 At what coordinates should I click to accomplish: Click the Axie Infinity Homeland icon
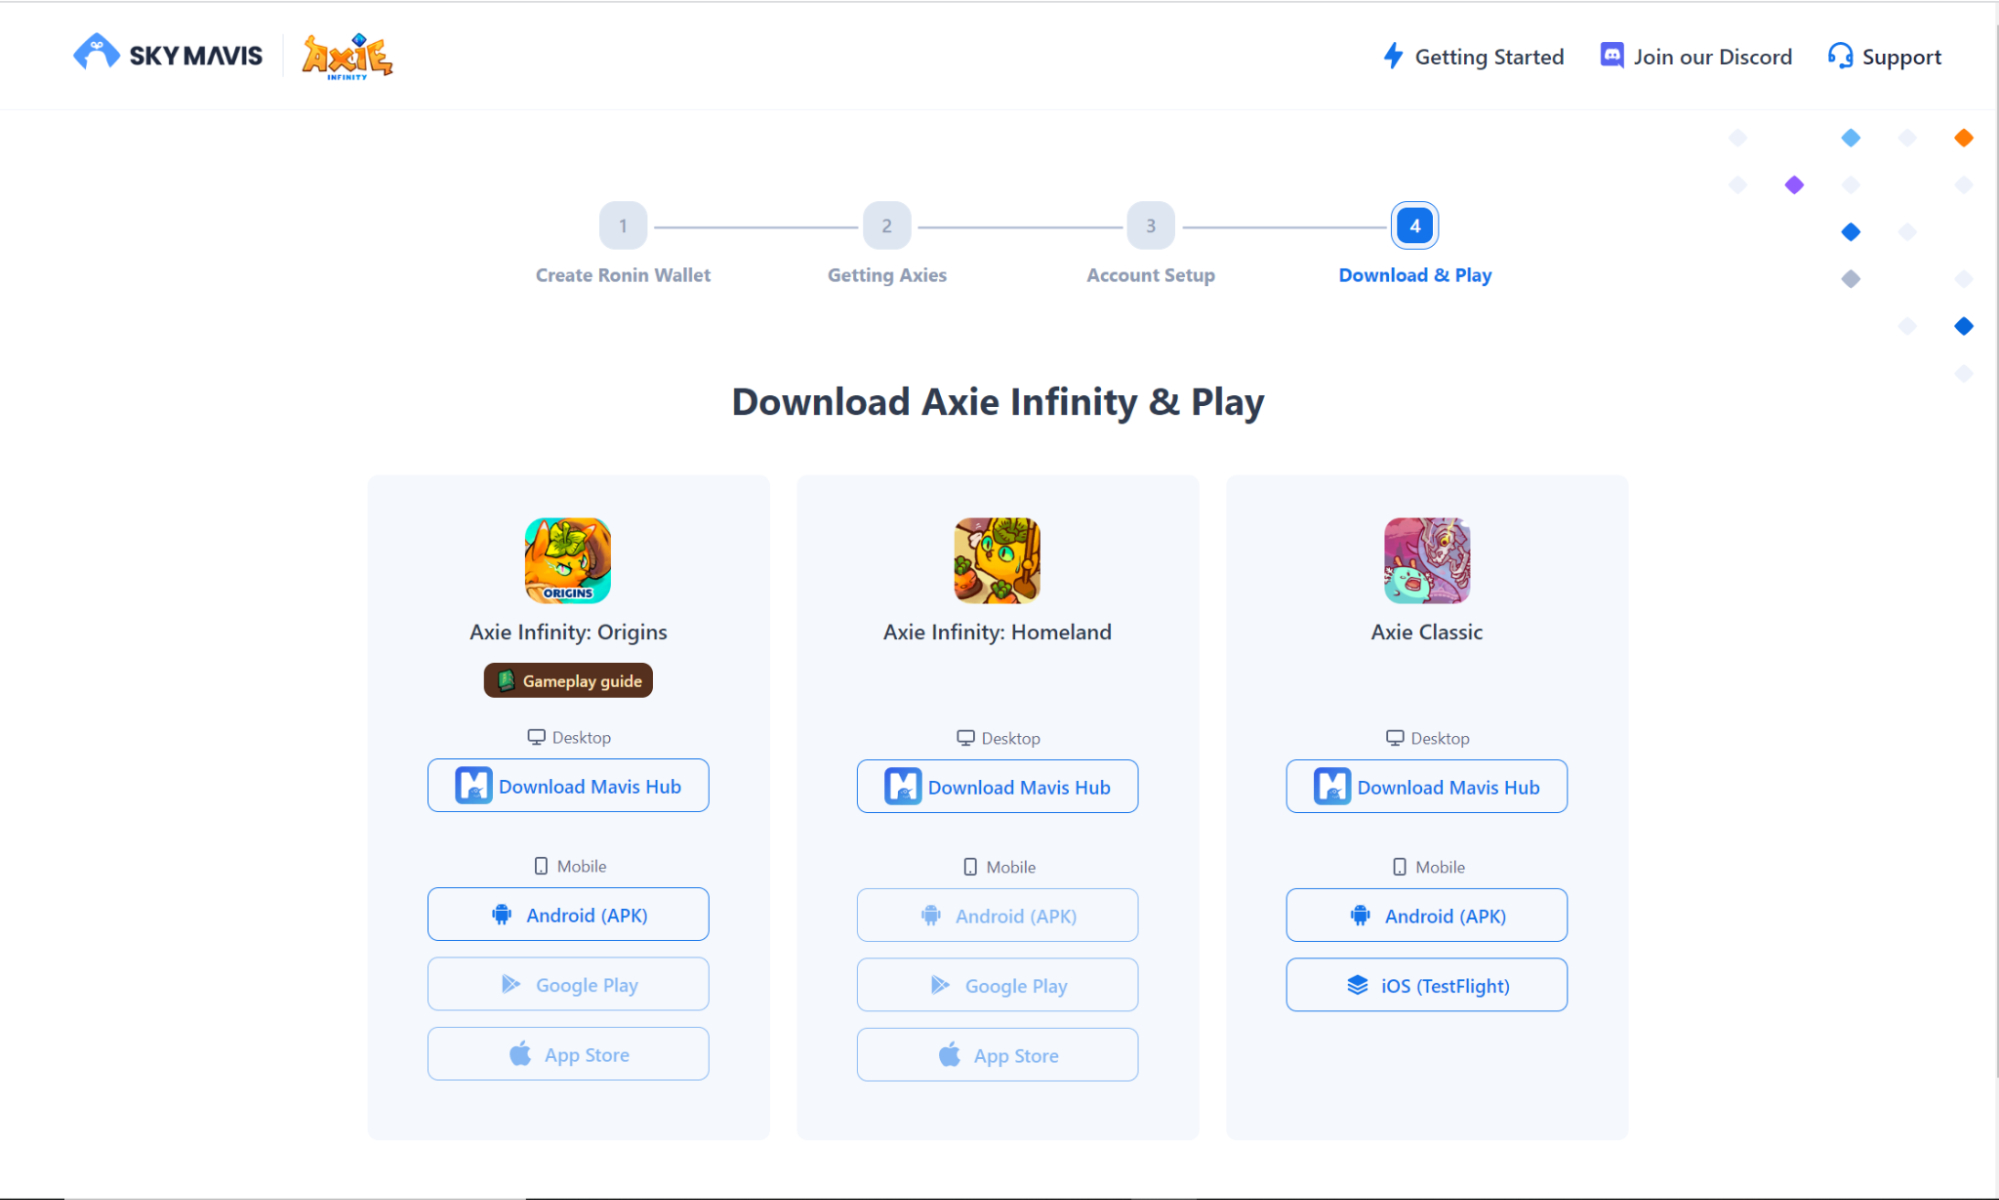click(x=997, y=560)
